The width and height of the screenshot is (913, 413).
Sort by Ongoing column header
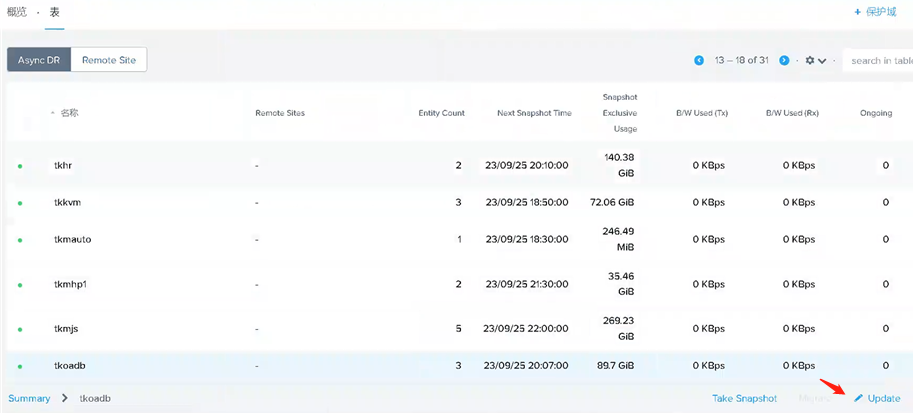[876, 113]
